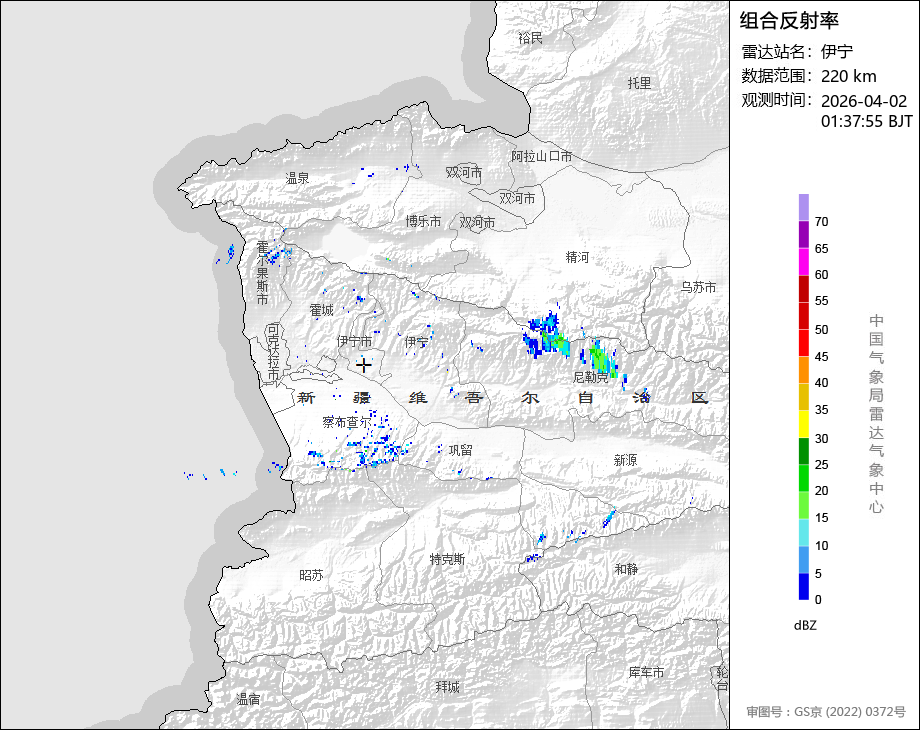The height and width of the screenshot is (730, 920).
Task: Click the 新源 county label
Action: (625, 460)
